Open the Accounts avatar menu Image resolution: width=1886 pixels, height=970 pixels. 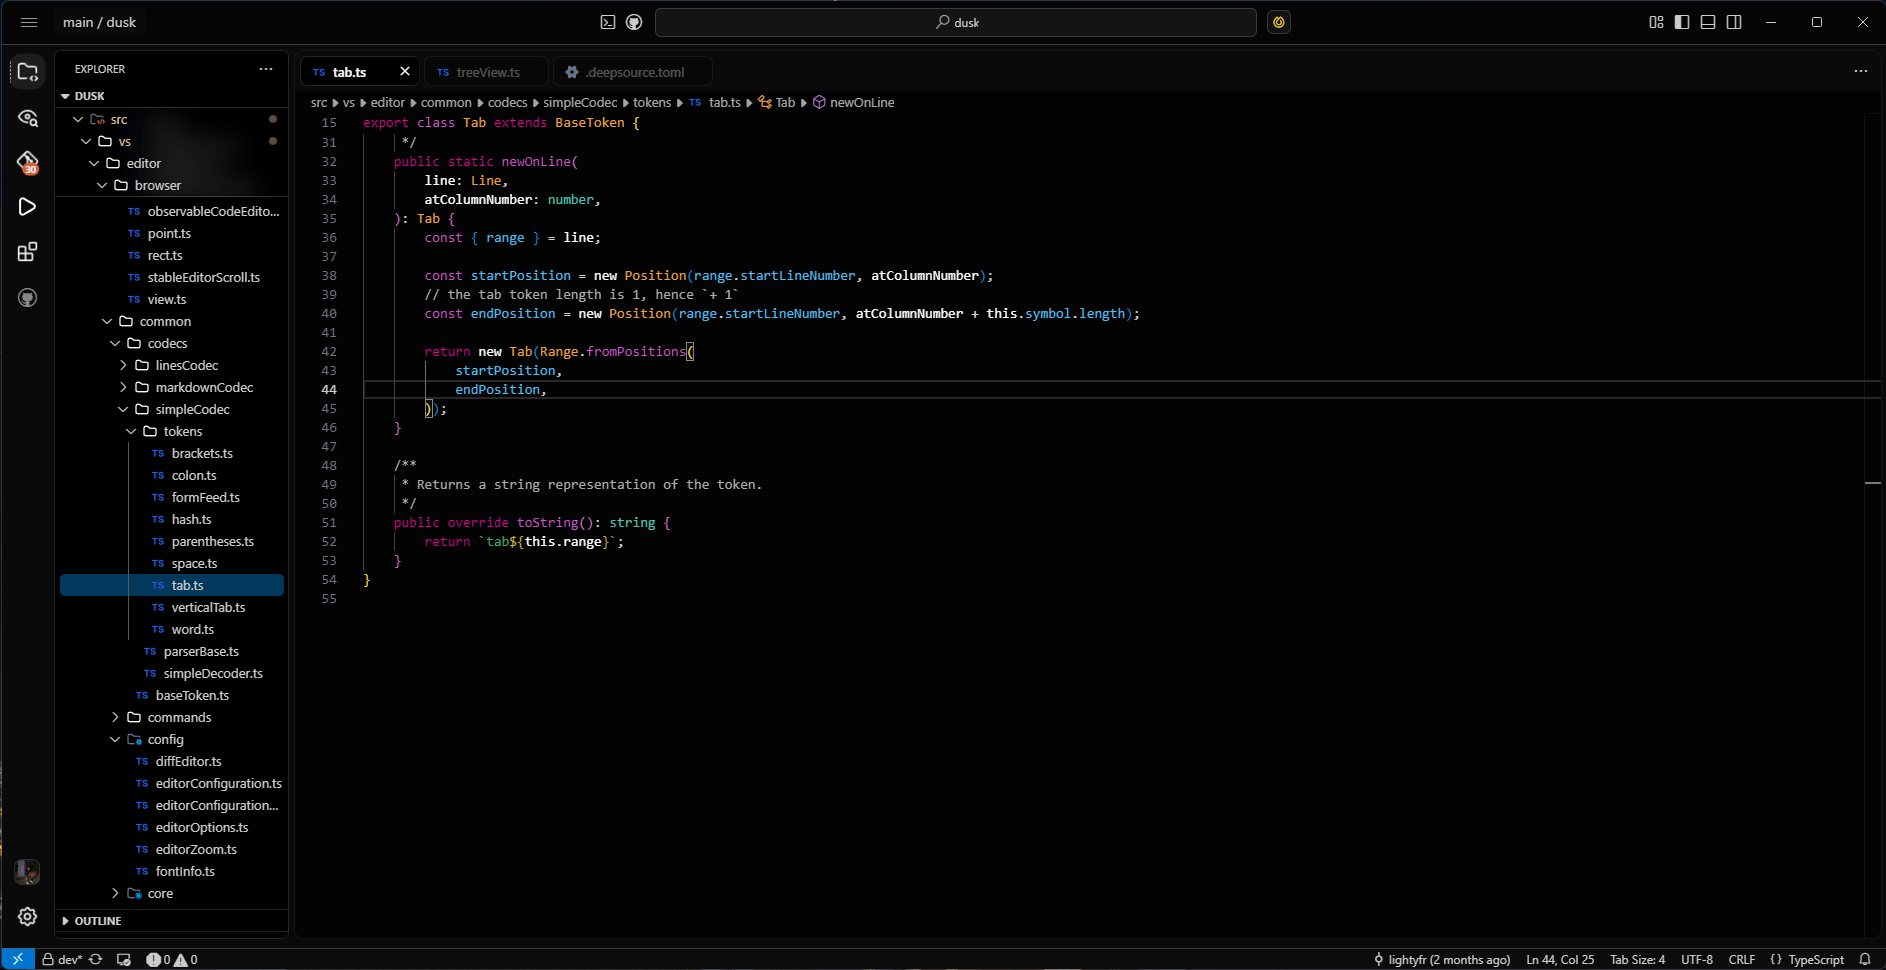coord(28,872)
